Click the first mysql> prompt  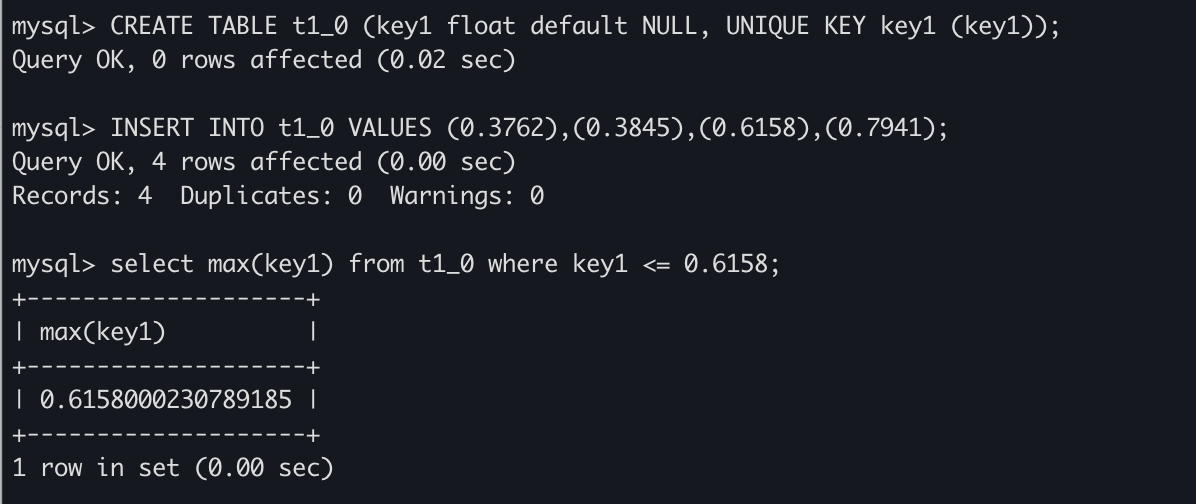click(53, 26)
